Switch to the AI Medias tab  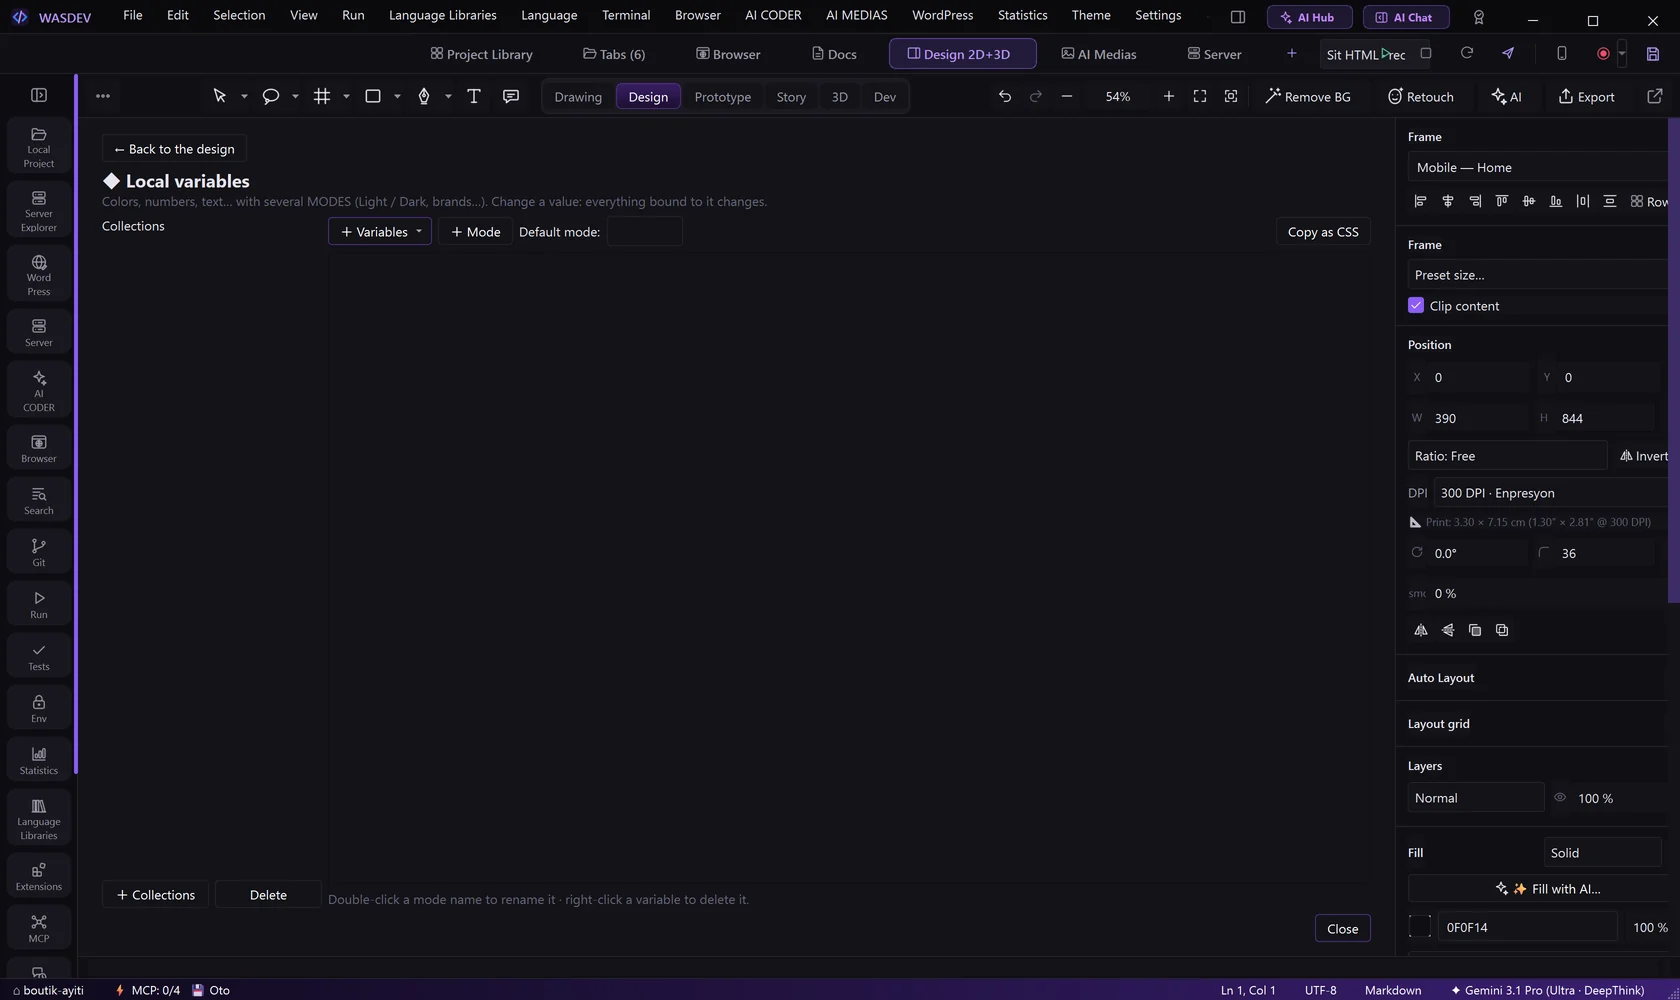click(1099, 54)
